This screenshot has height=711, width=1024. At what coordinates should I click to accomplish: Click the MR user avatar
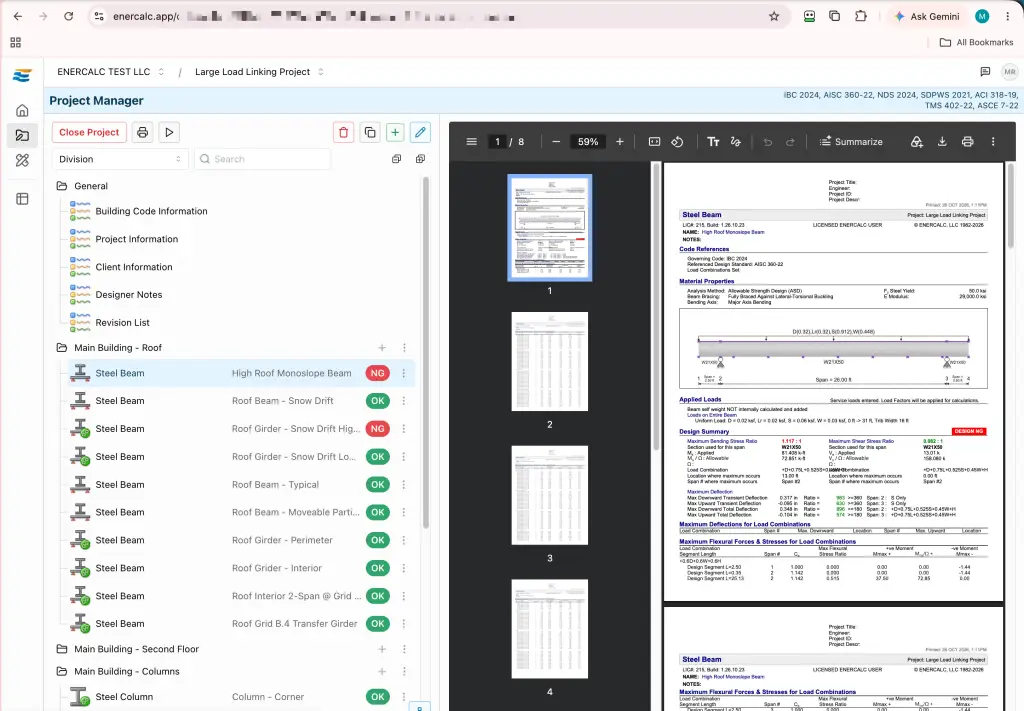[1010, 72]
